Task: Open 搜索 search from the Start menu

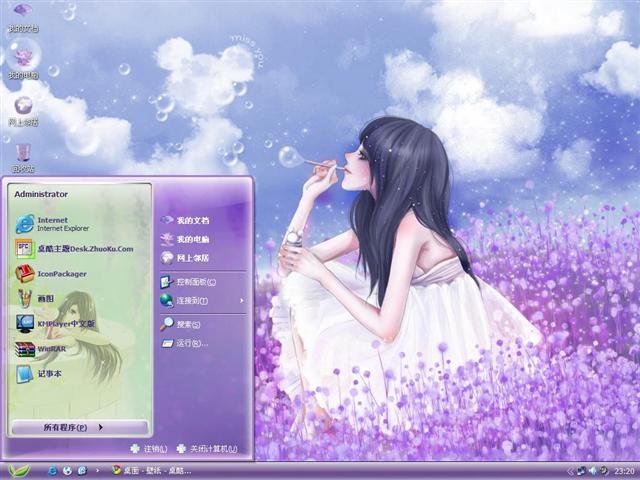Action: click(180, 324)
